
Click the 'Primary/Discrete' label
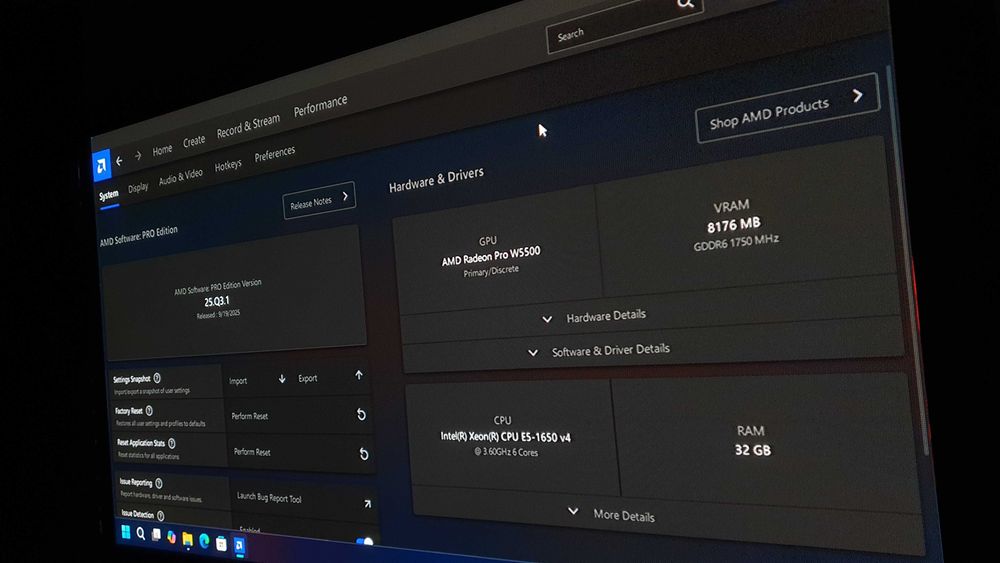point(491,271)
